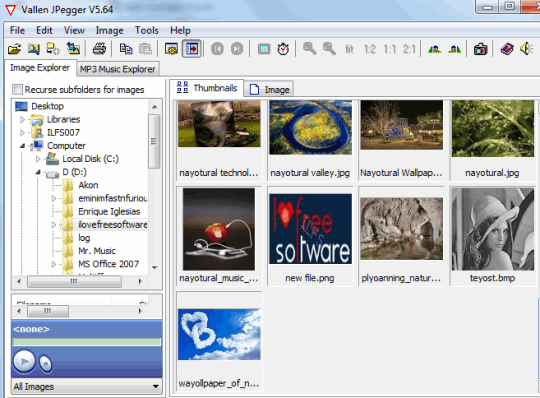Enable Recurse subfolders for images checkbox
The image size is (540, 398).
pyautogui.click(x=17, y=90)
